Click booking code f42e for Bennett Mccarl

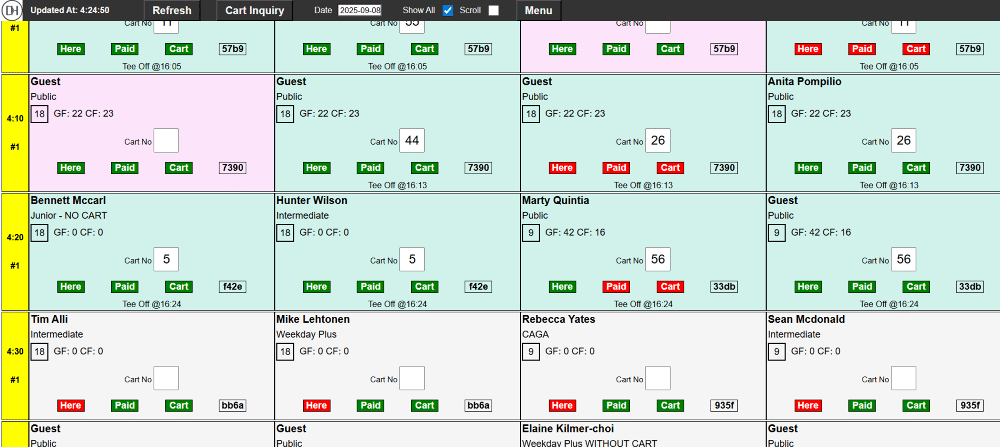(232, 286)
